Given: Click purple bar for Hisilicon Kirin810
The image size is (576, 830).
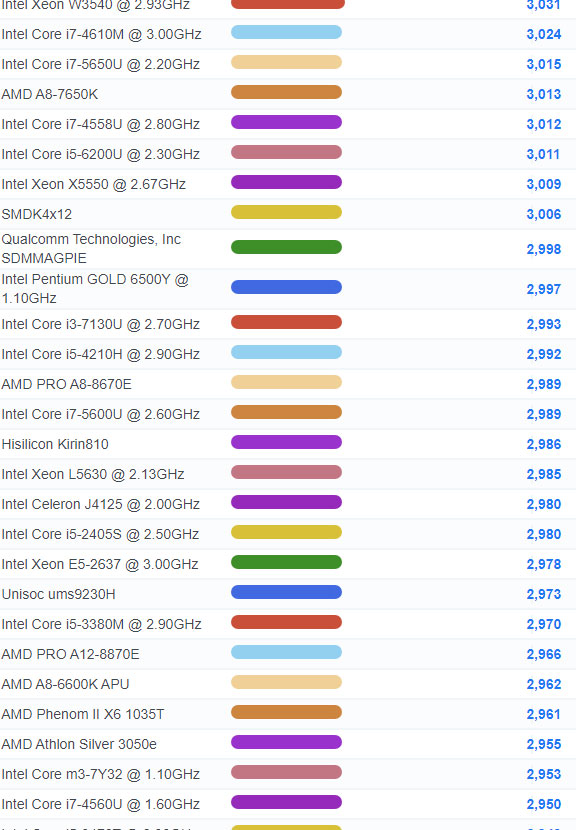Looking at the screenshot, I should 286,442.
